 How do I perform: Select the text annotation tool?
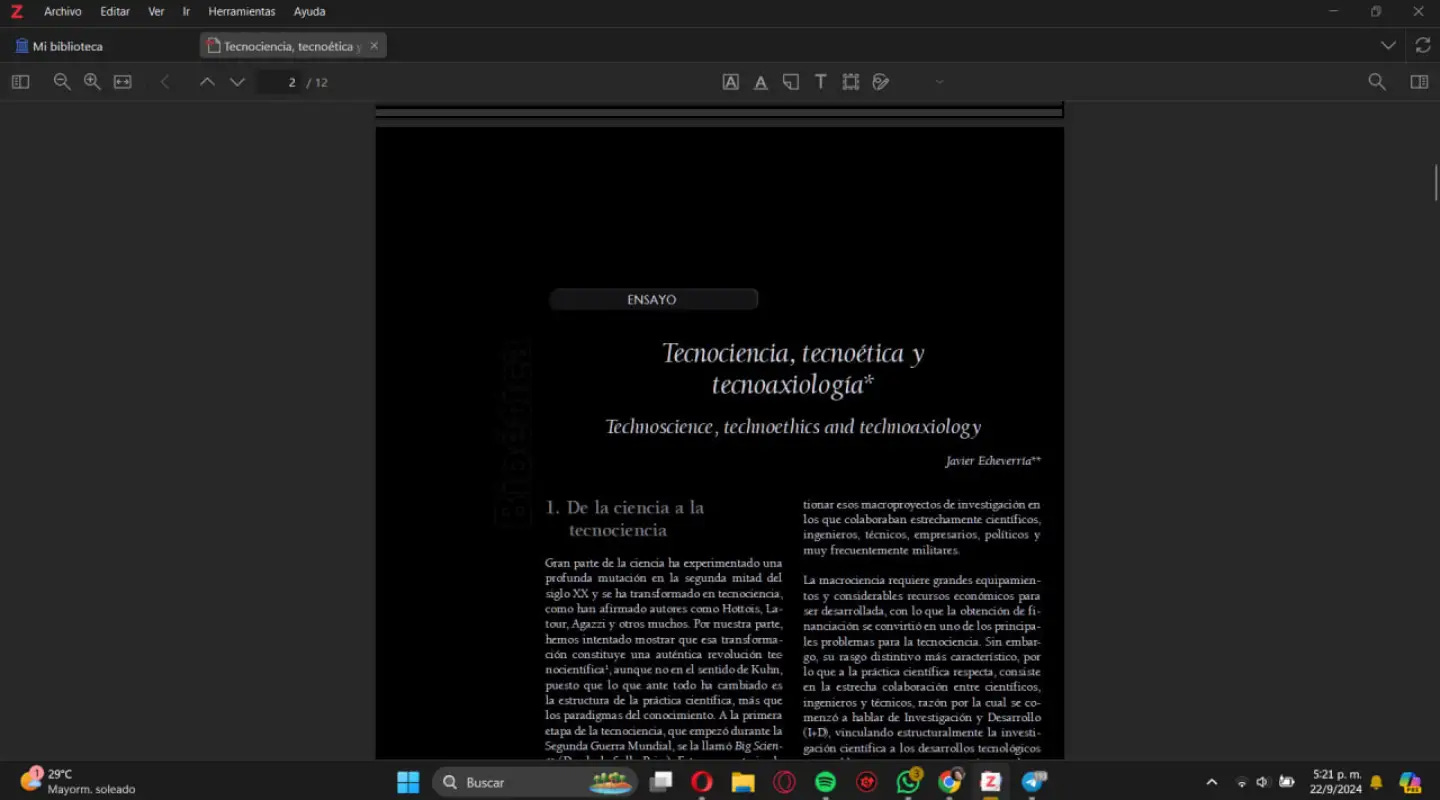[820, 81]
